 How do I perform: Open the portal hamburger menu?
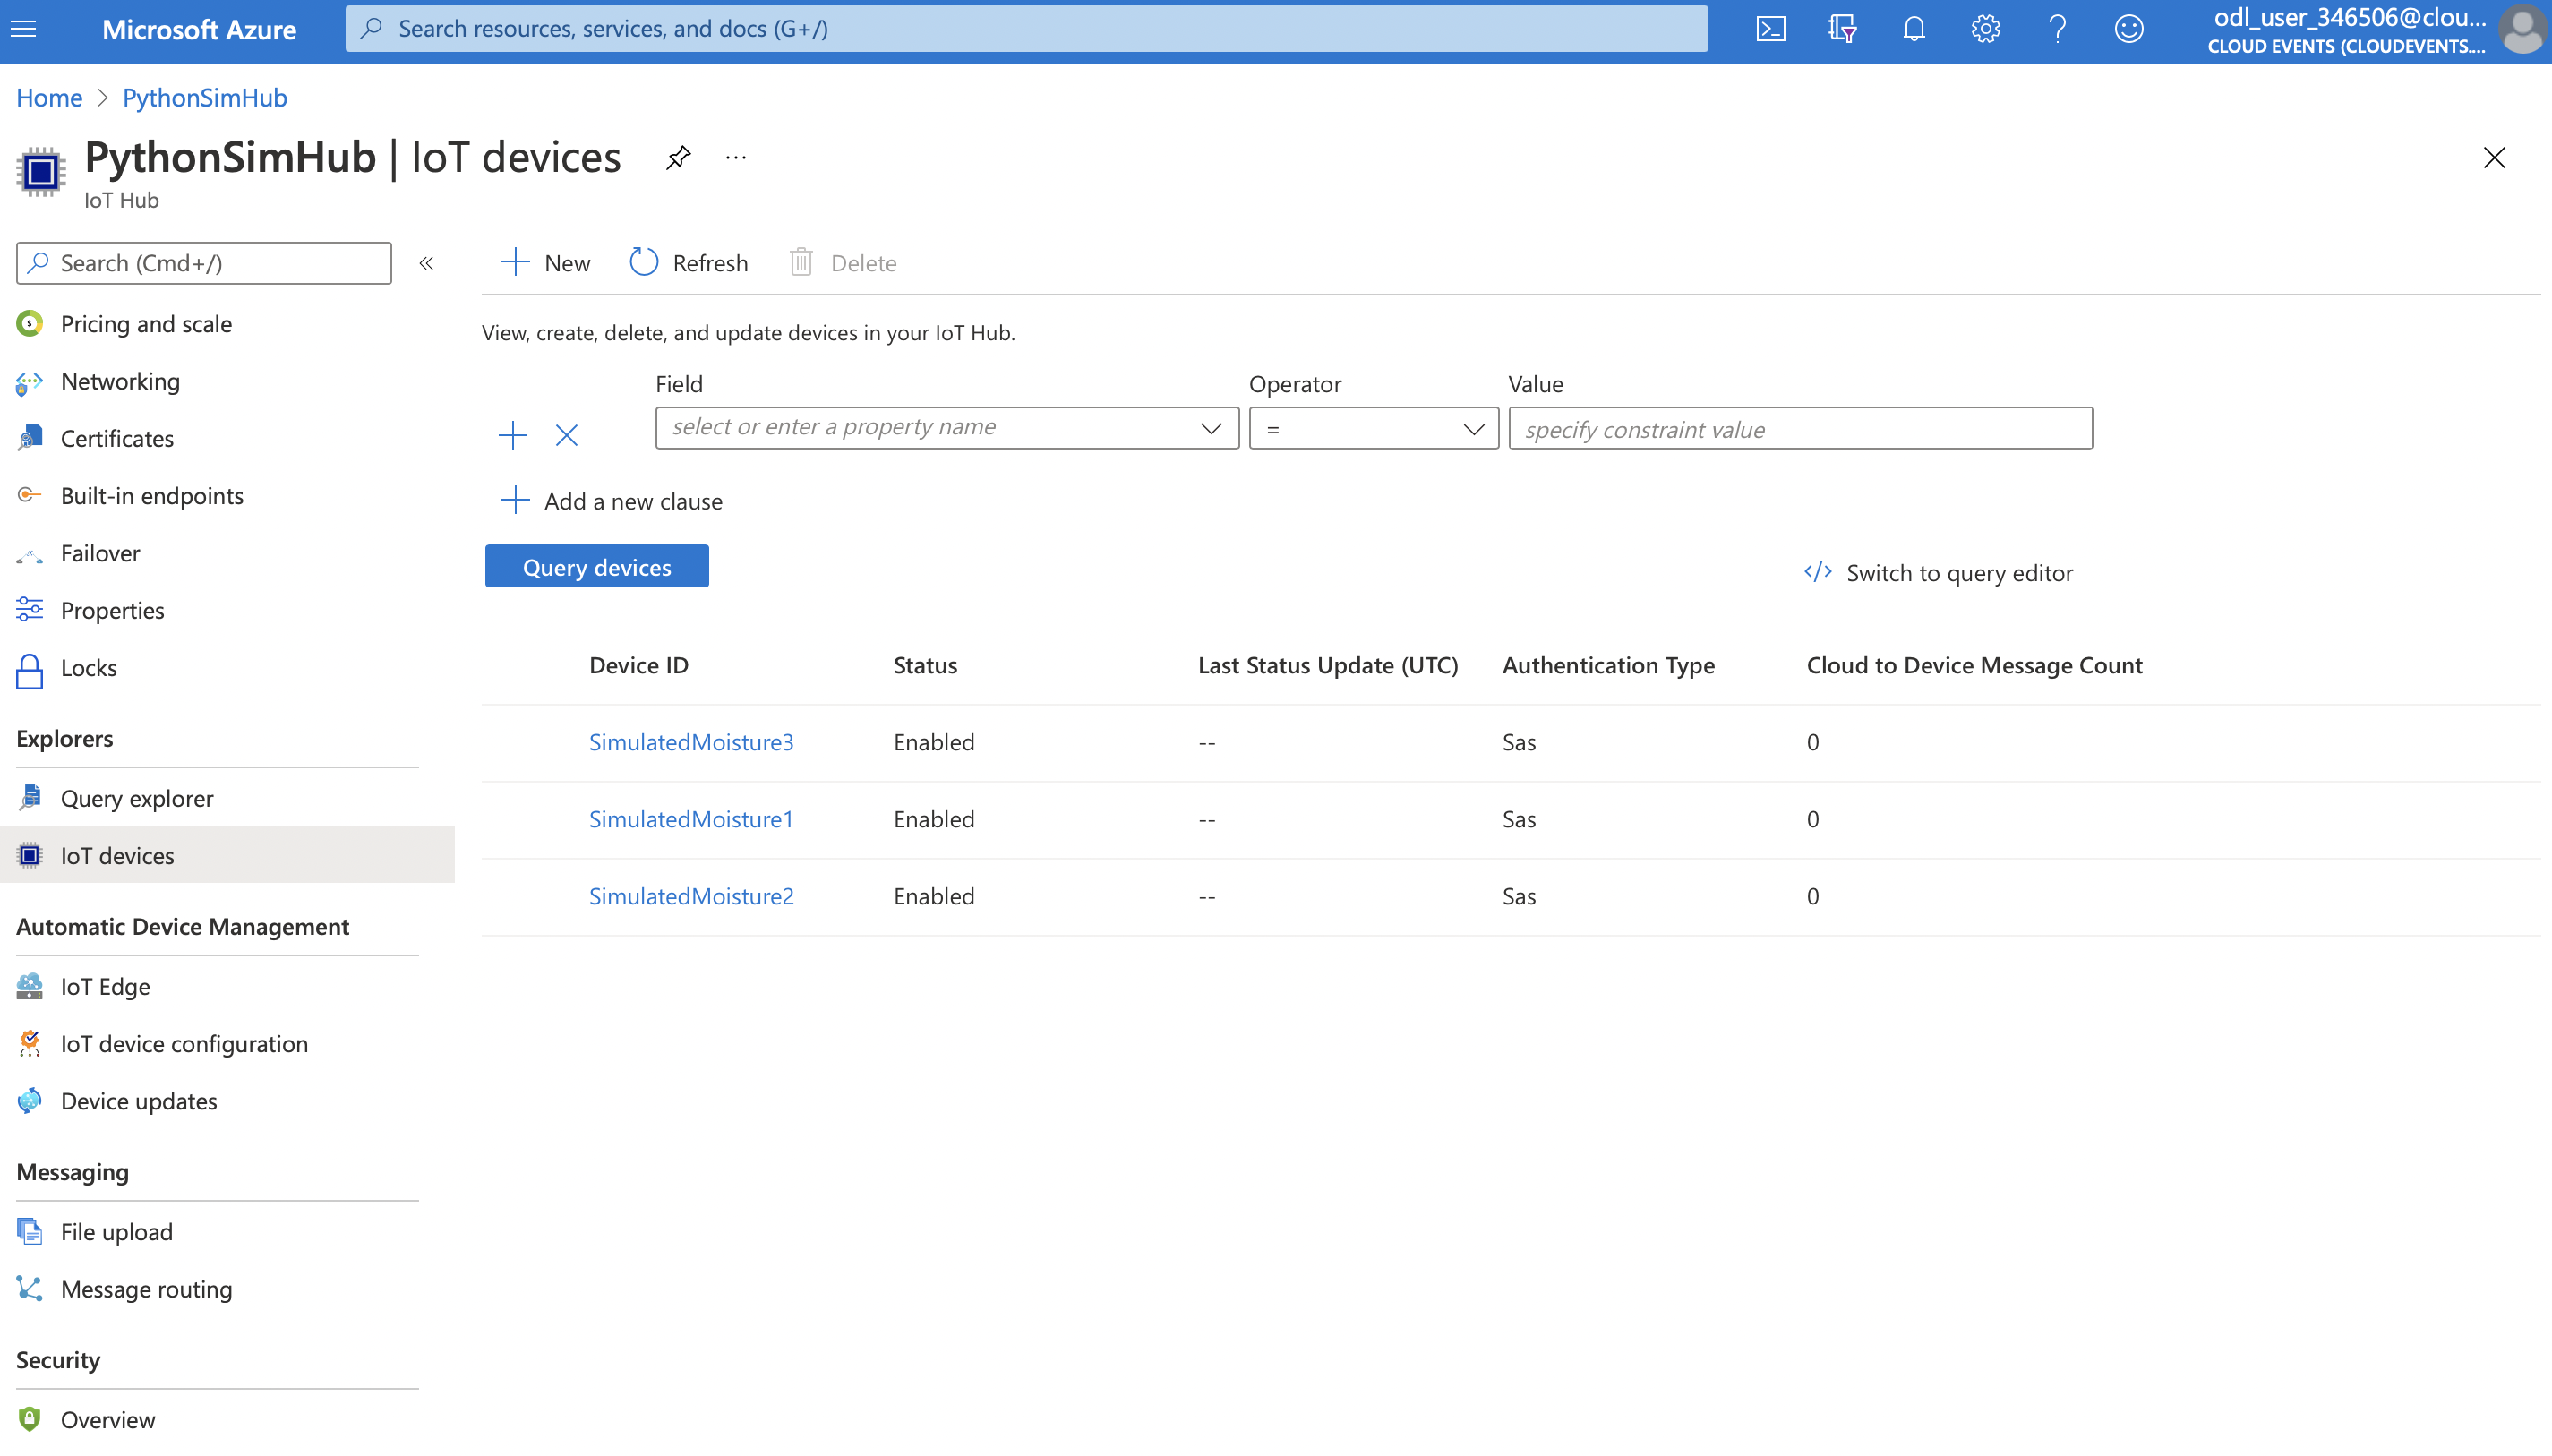[24, 28]
